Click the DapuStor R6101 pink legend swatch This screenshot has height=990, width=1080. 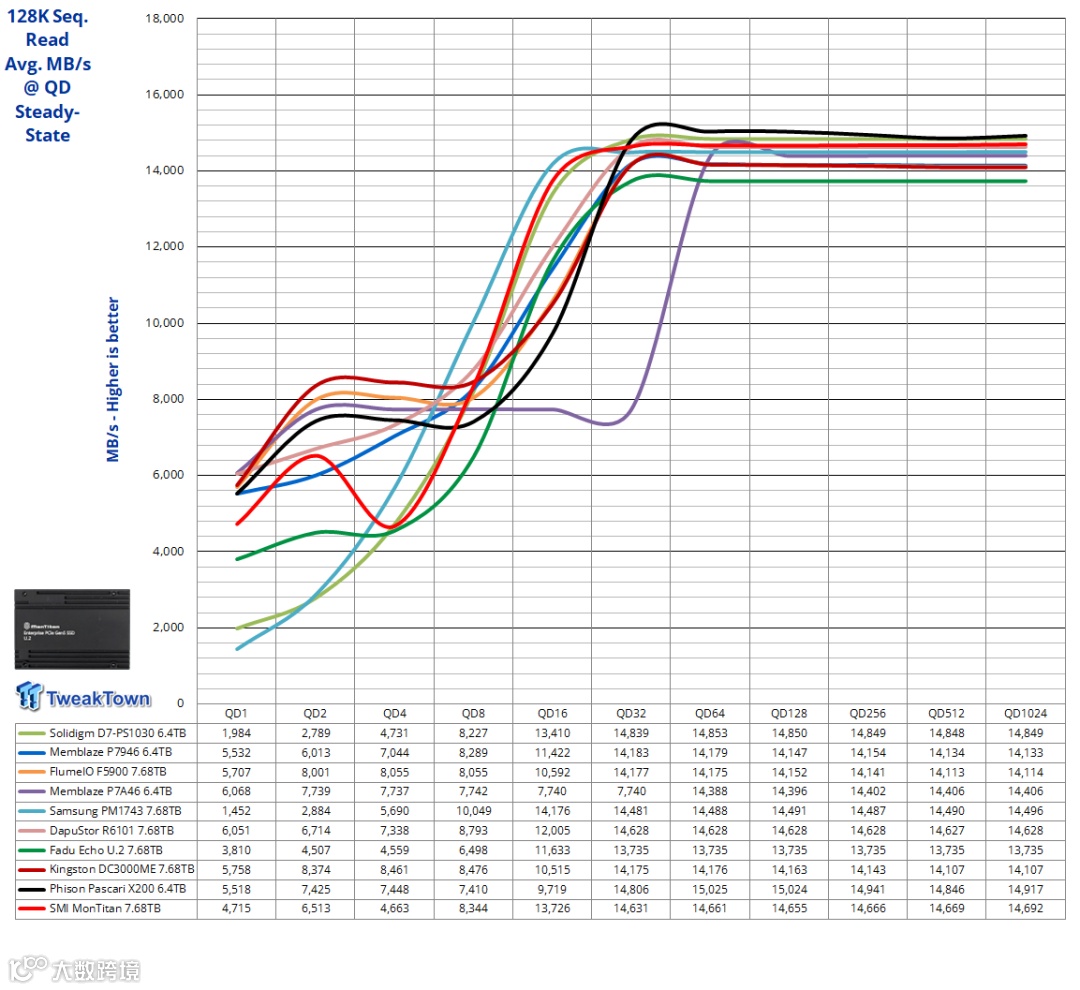point(32,831)
